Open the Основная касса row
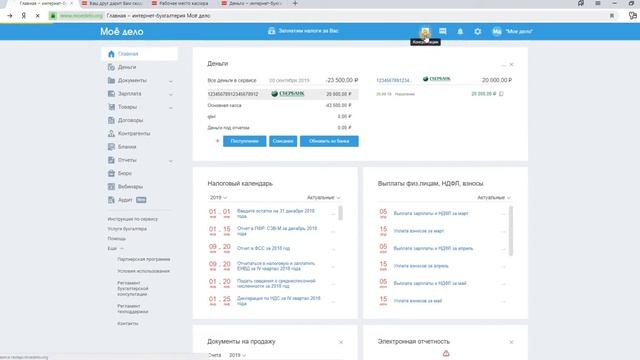This screenshot has width=640, height=360. tap(279, 105)
